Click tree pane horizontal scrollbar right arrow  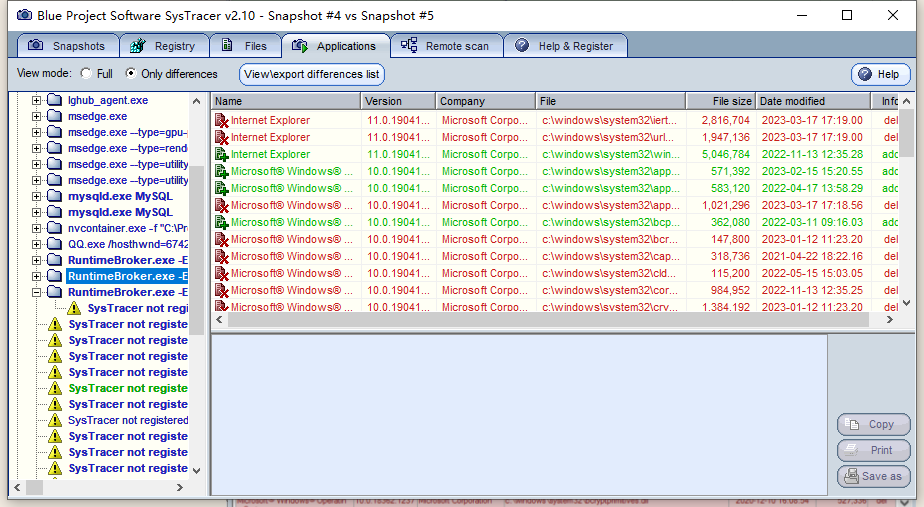click(x=180, y=488)
